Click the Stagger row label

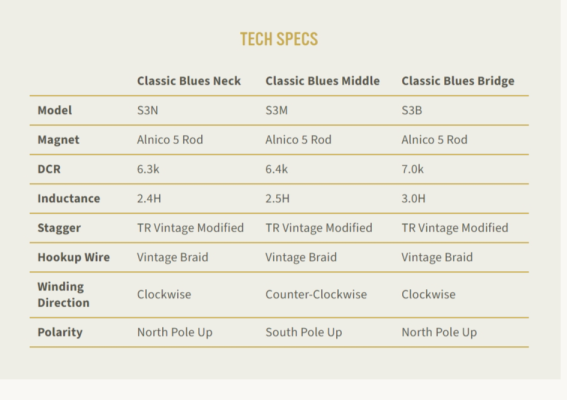click(59, 228)
